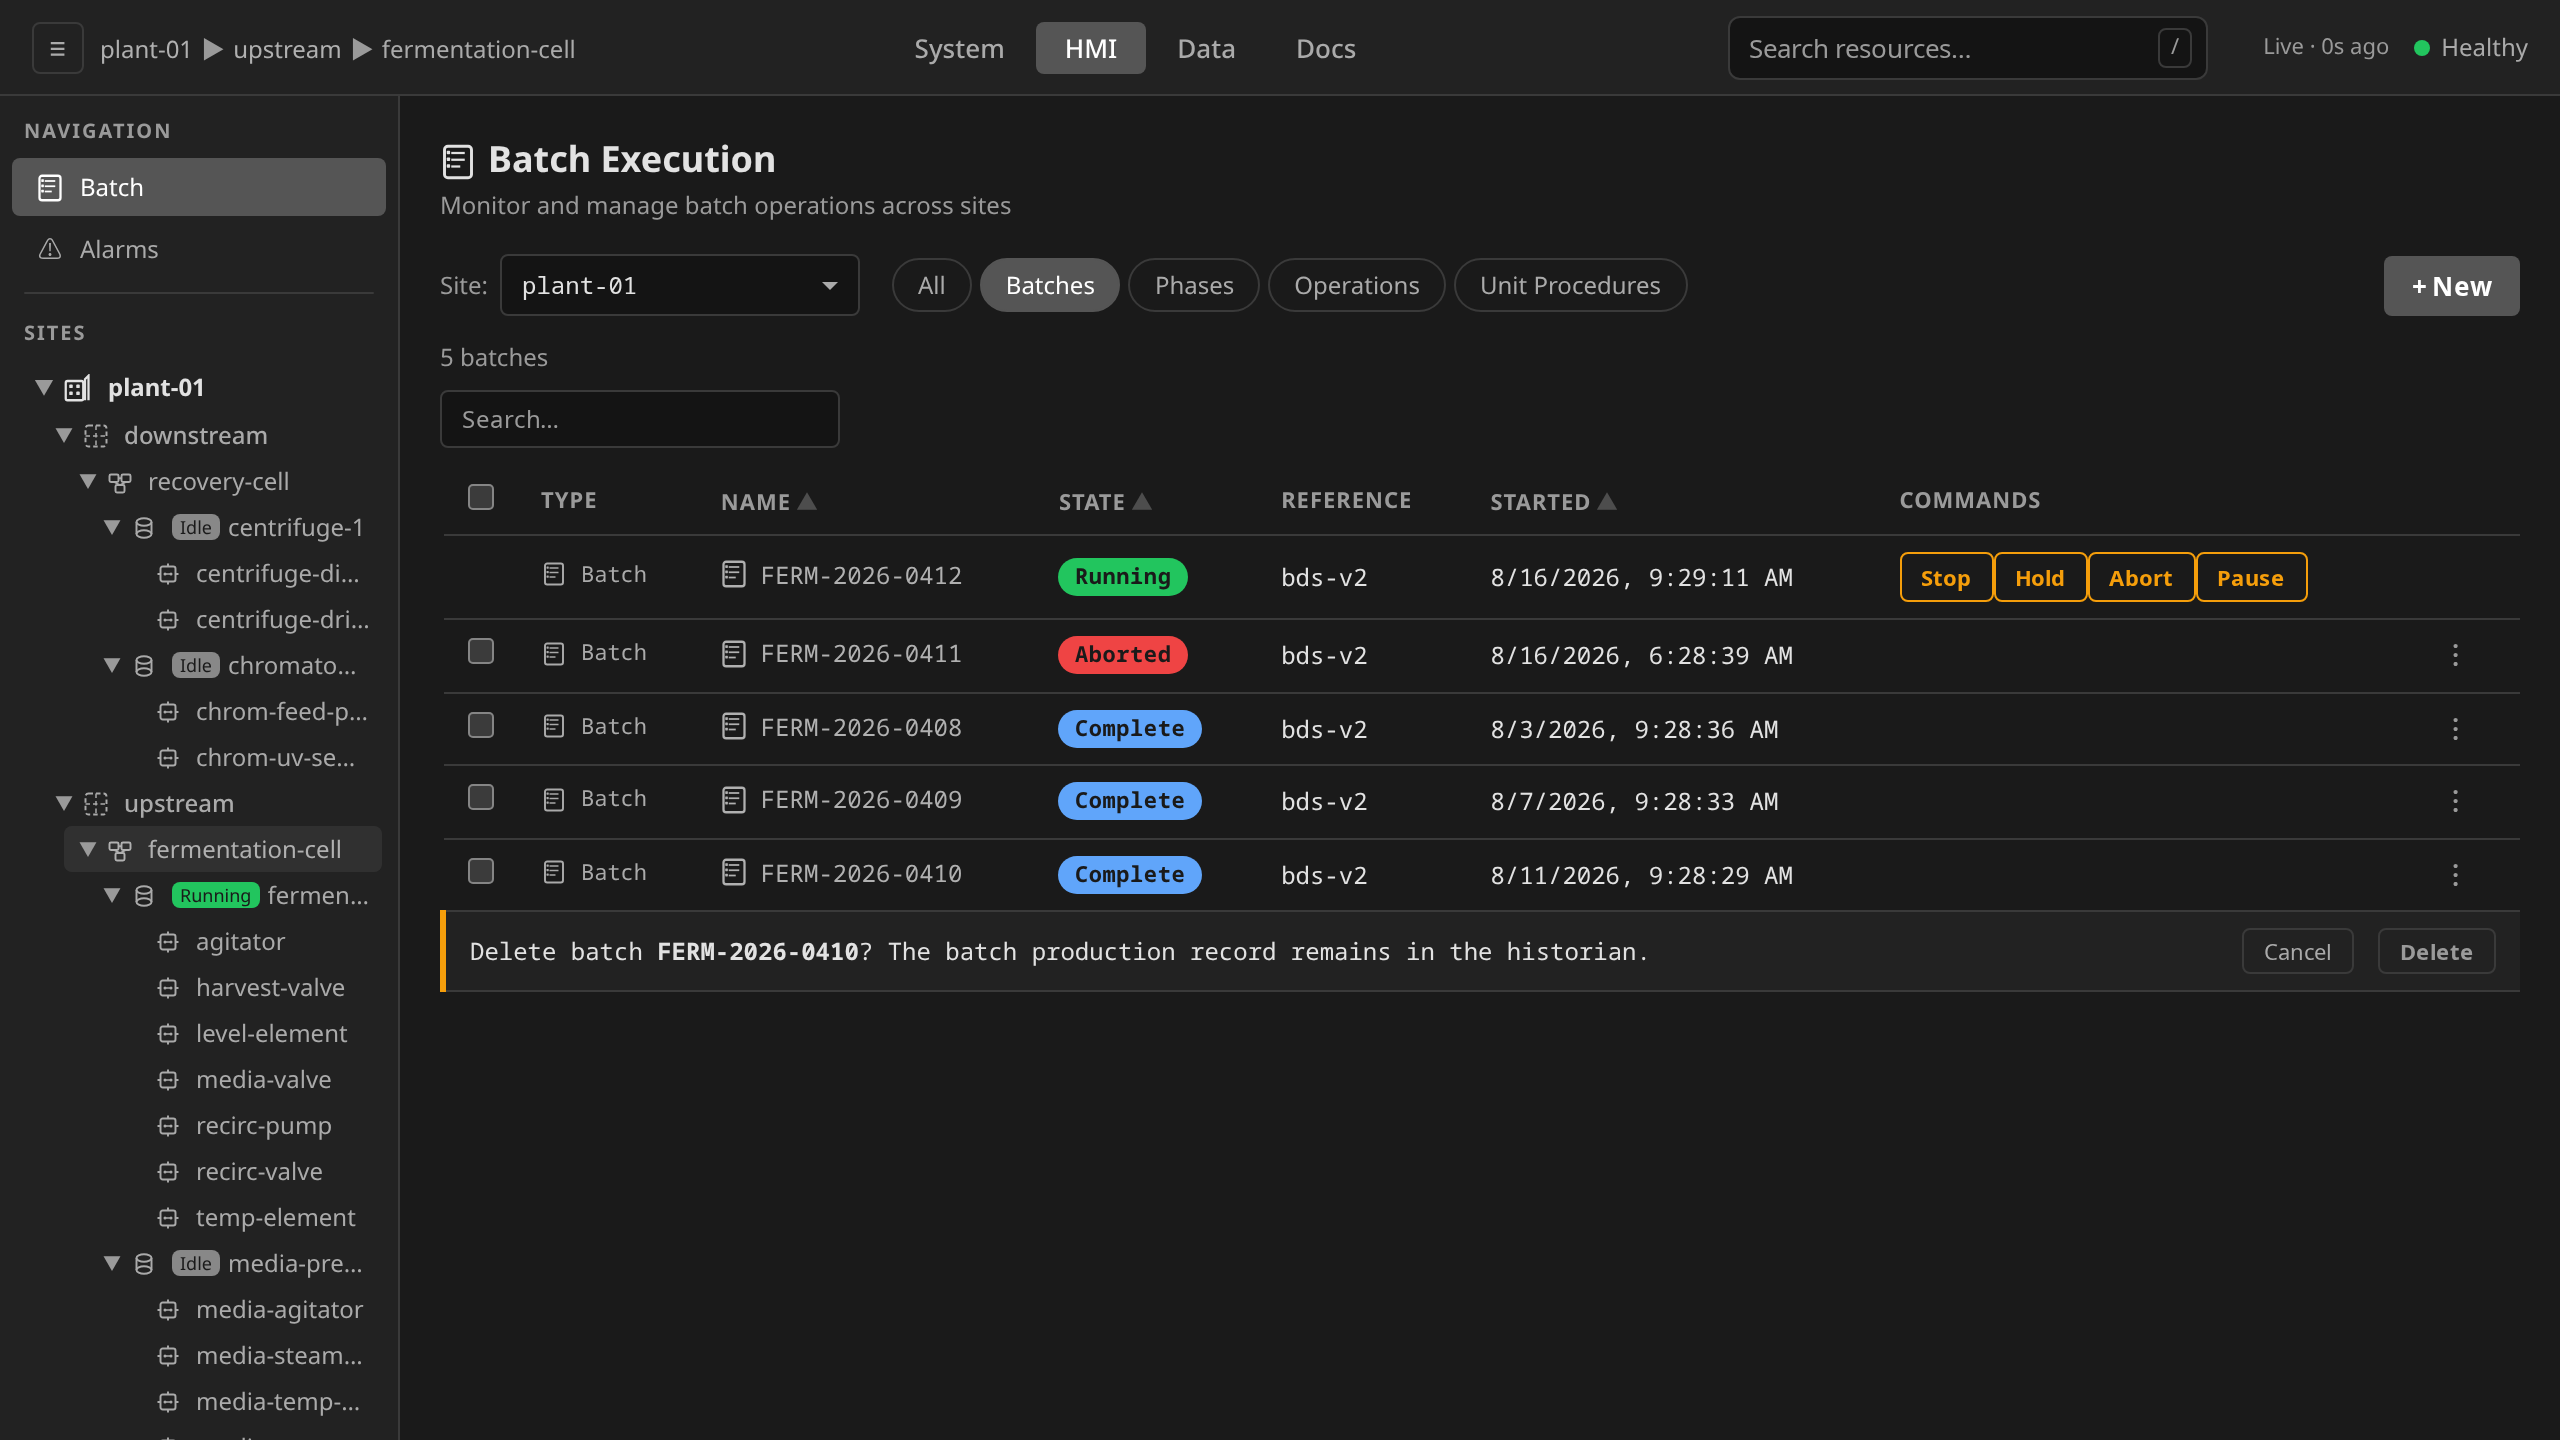
Task: Switch to the System tab
Action: (958, 48)
